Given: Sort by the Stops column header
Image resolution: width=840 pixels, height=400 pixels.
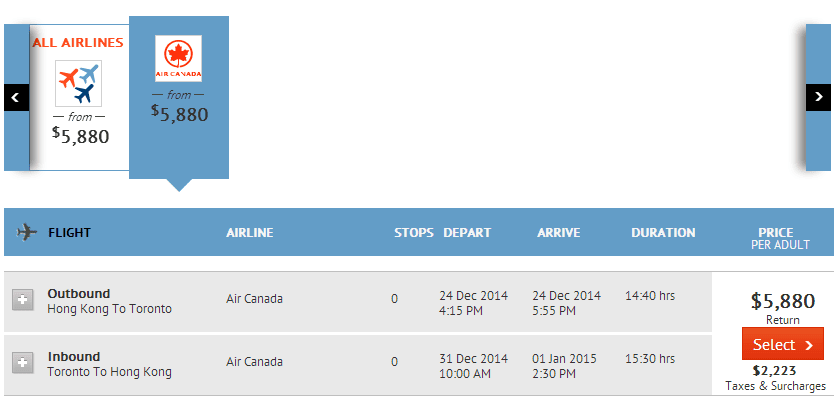Looking at the screenshot, I should coord(413,233).
